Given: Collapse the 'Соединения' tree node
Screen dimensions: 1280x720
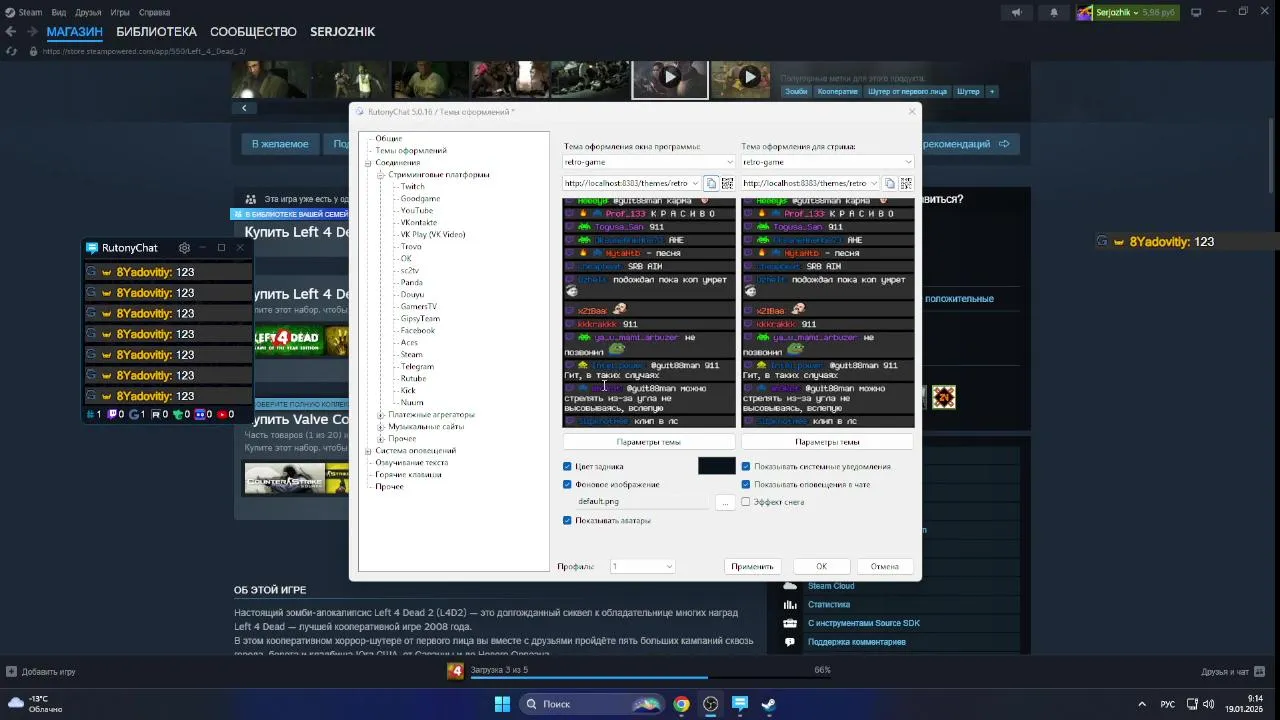Looking at the screenshot, I should pyautogui.click(x=368, y=163).
